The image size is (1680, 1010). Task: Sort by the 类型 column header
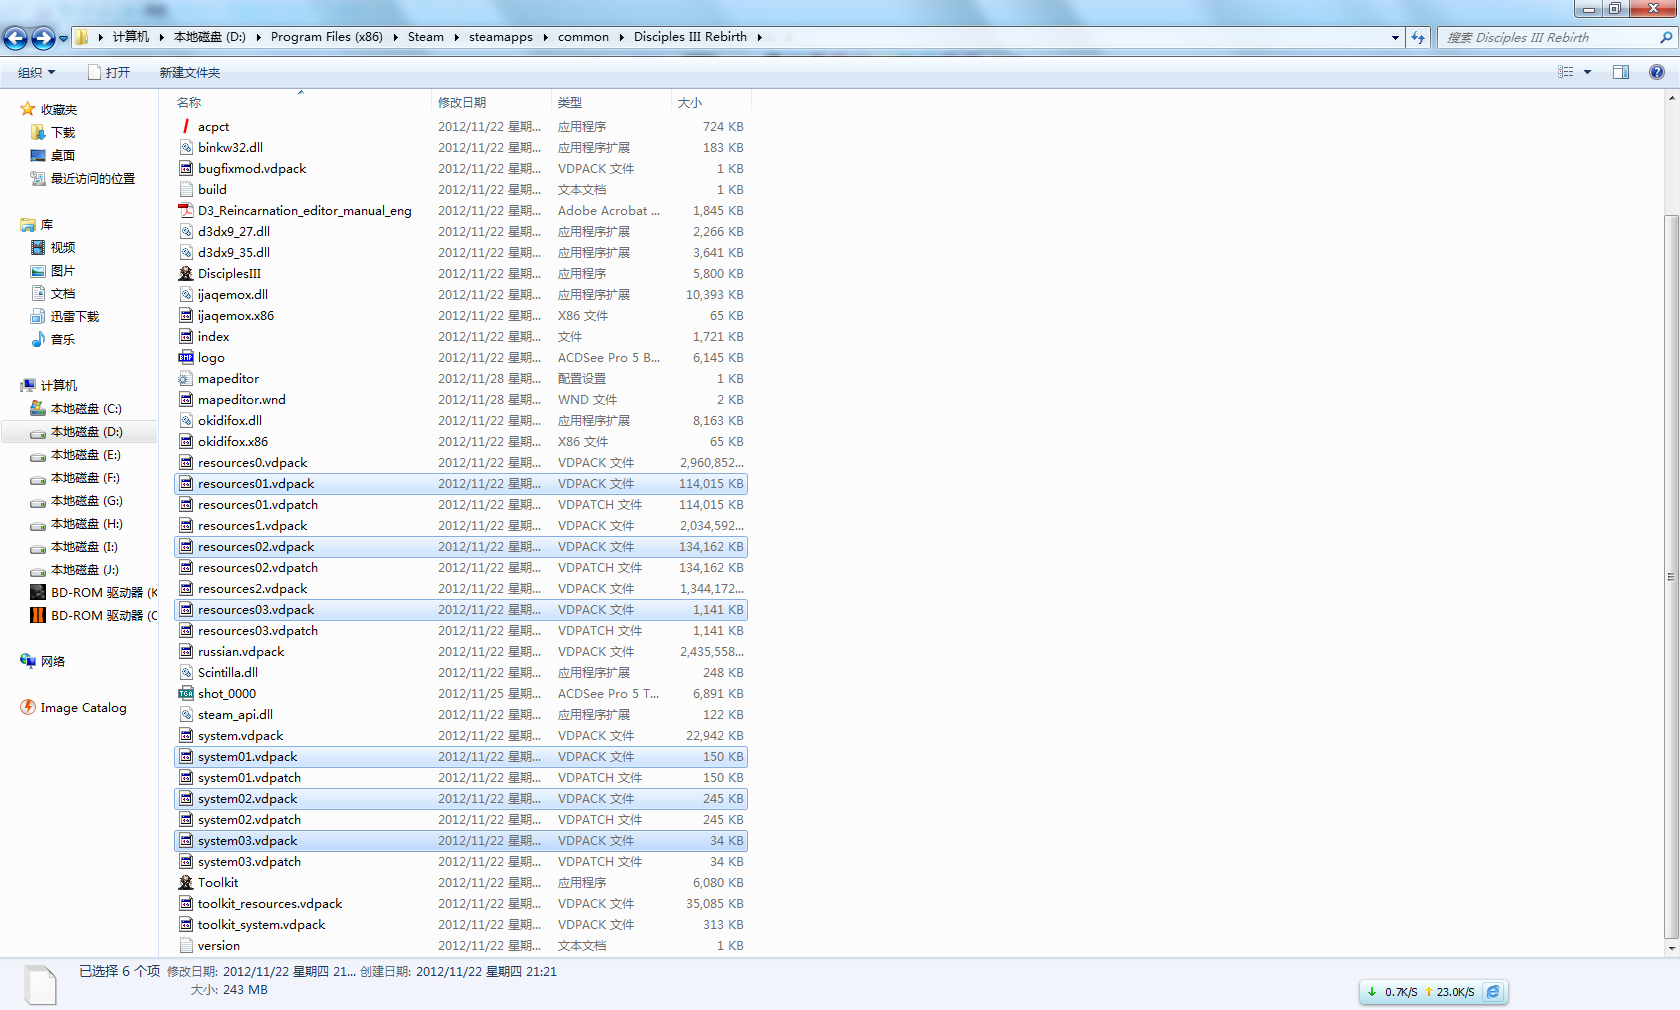[x=611, y=103]
